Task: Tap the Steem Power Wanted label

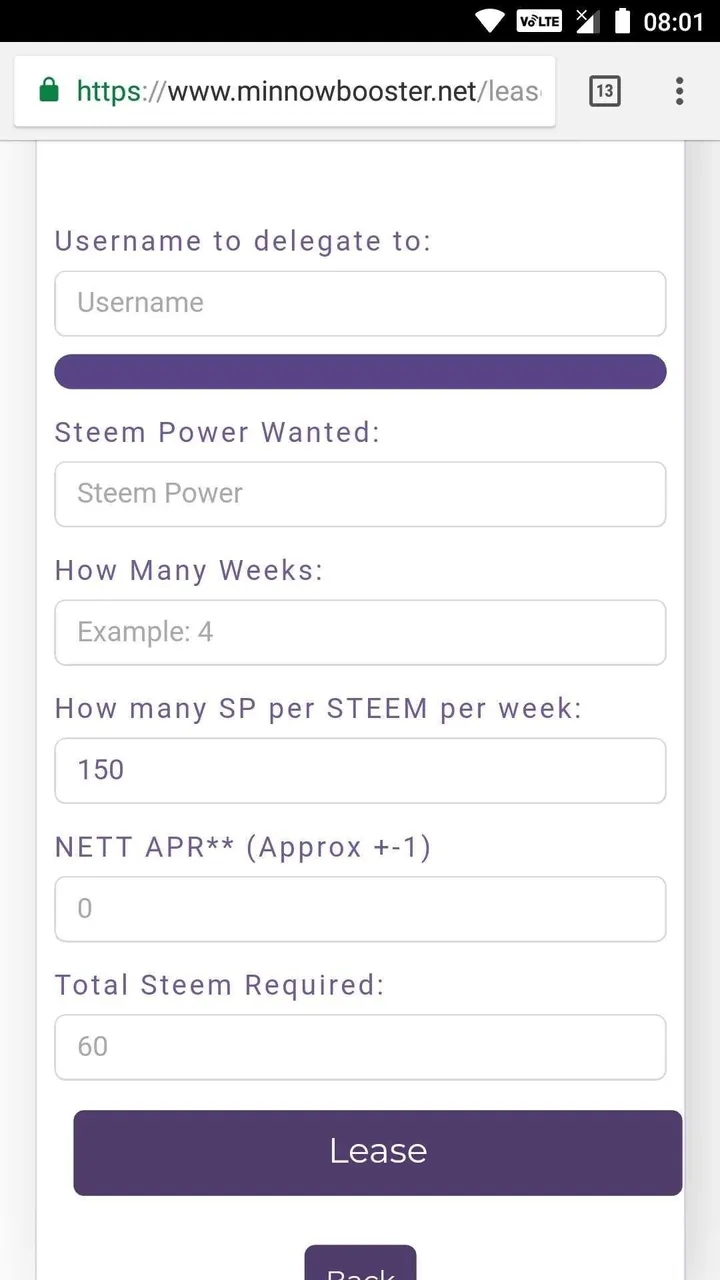Action: [x=217, y=433]
